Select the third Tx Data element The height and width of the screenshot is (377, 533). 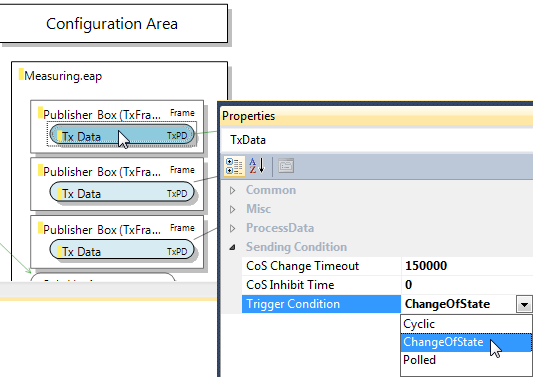pyautogui.click(x=122, y=251)
